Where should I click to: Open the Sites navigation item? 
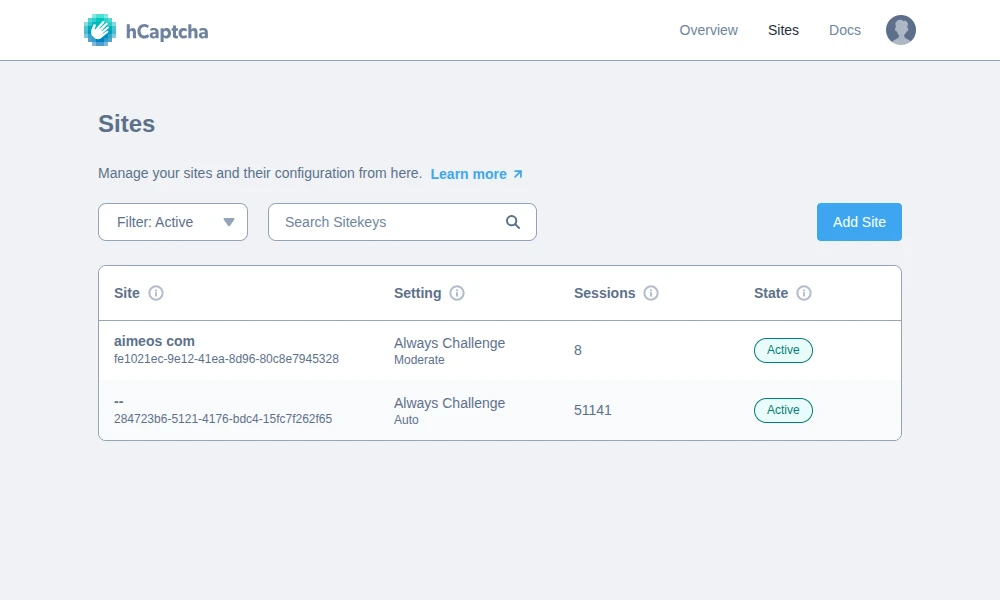pyautogui.click(x=783, y=30)
